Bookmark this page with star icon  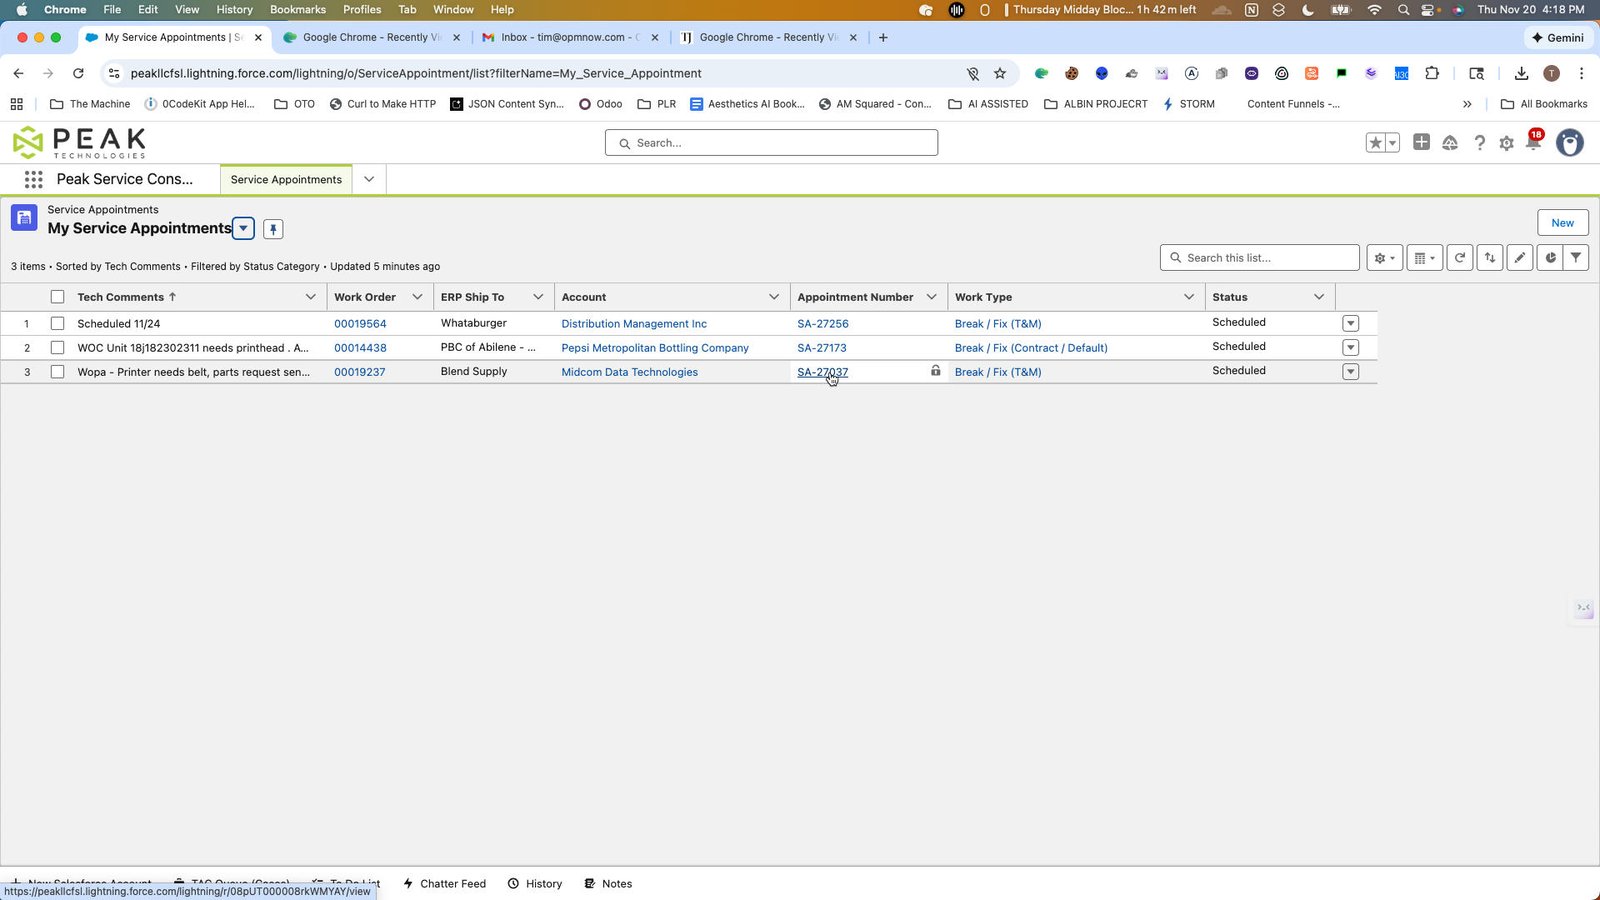[1000, 73]
